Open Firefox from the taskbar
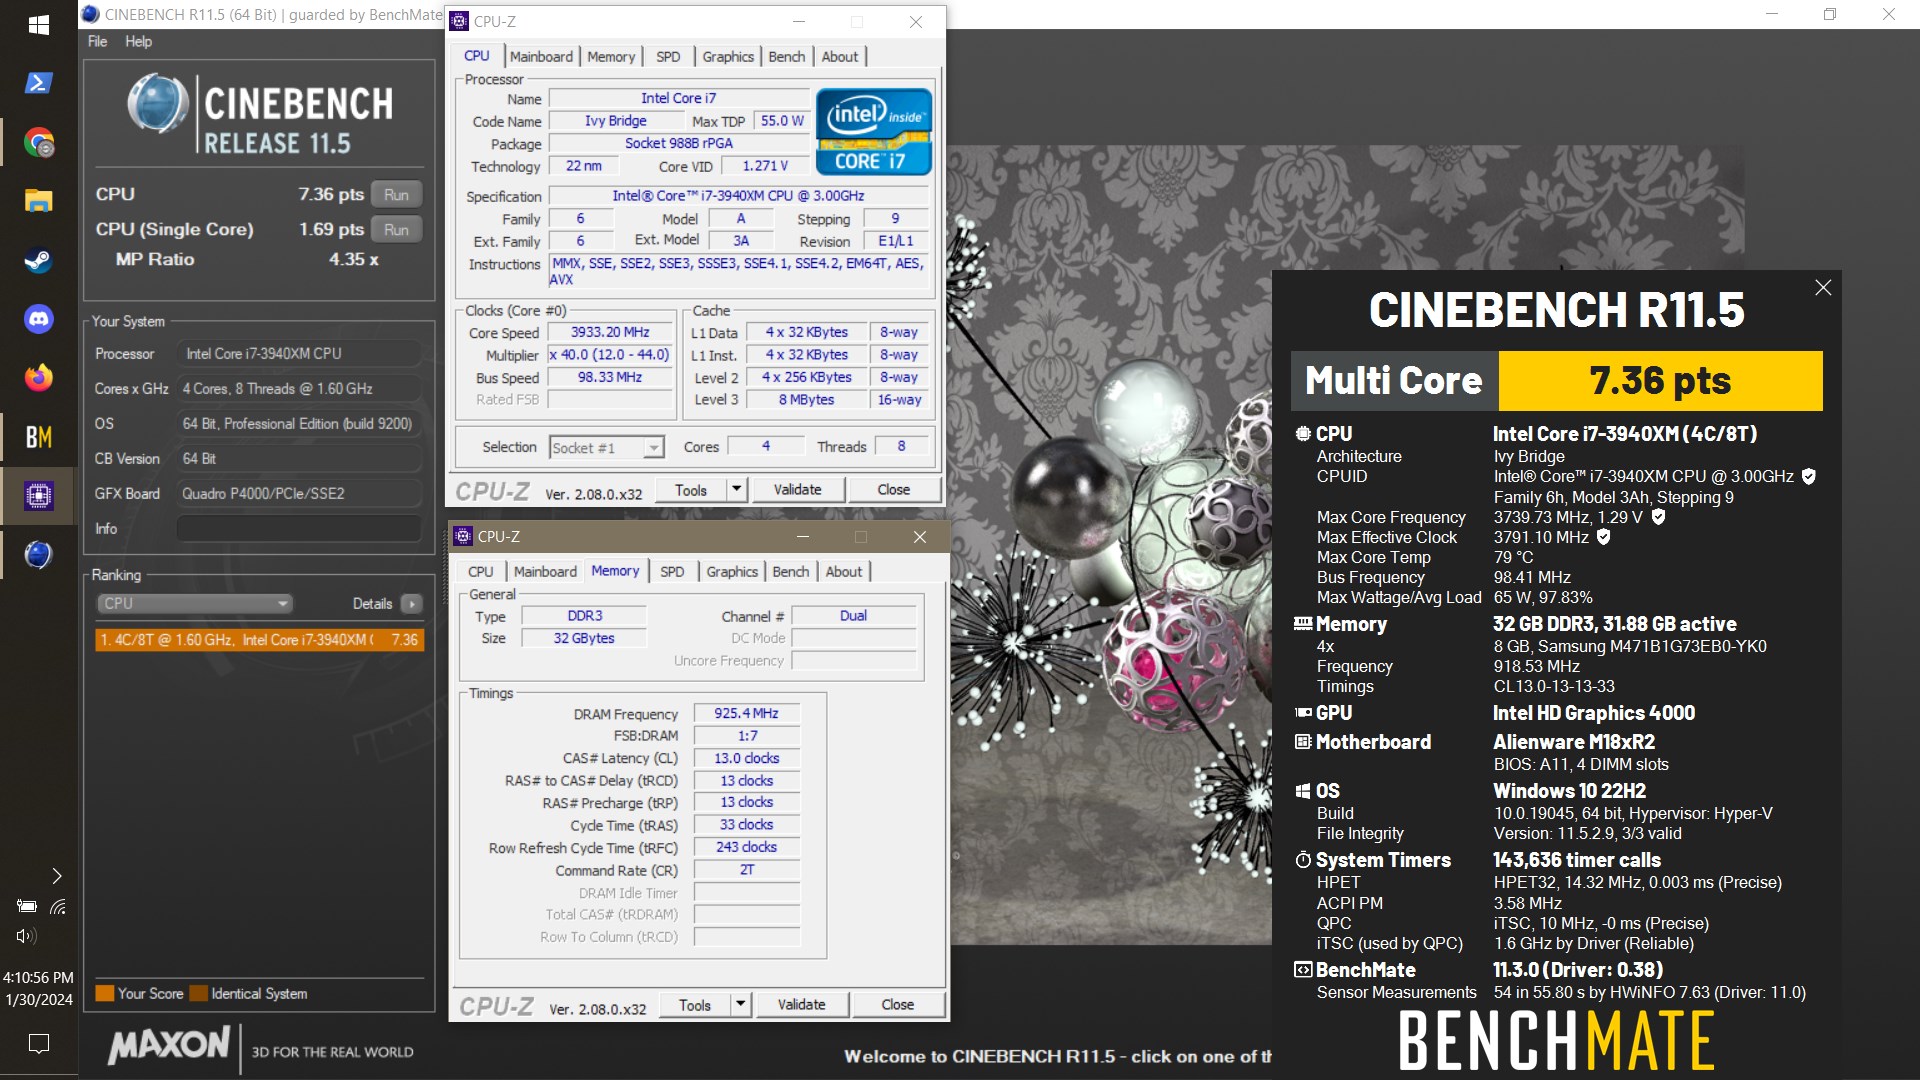Screen dimensions: 1920x1080 (39, 378)
